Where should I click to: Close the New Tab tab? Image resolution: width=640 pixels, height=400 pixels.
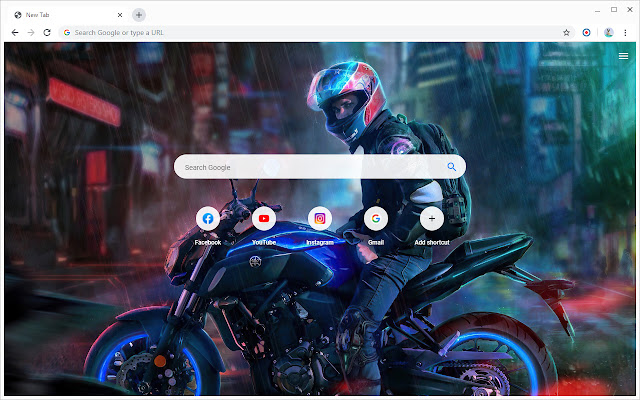point(120,15)
